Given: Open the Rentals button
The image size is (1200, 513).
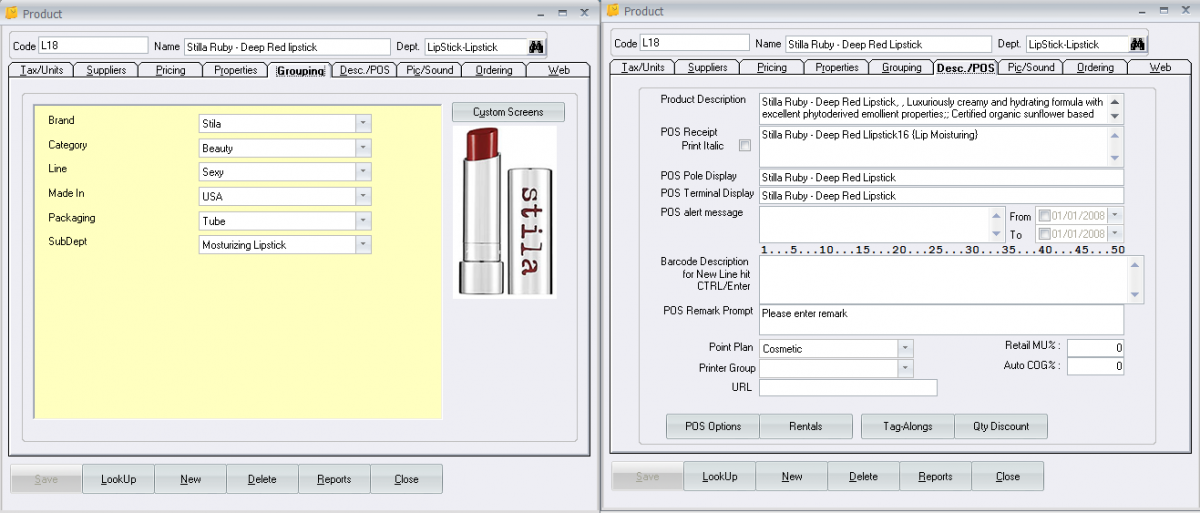Looking at the screenshot, I should coord(806,426).
